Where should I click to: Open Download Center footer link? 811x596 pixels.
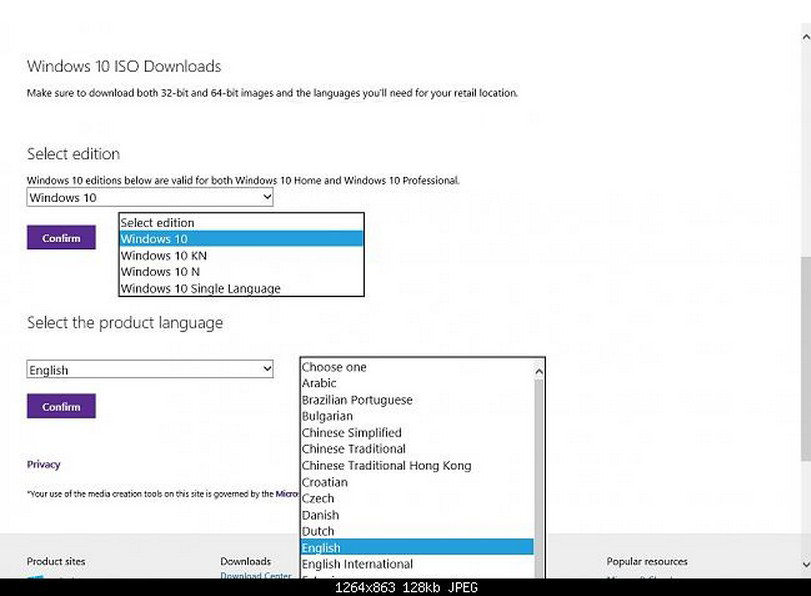click(256, 575)
